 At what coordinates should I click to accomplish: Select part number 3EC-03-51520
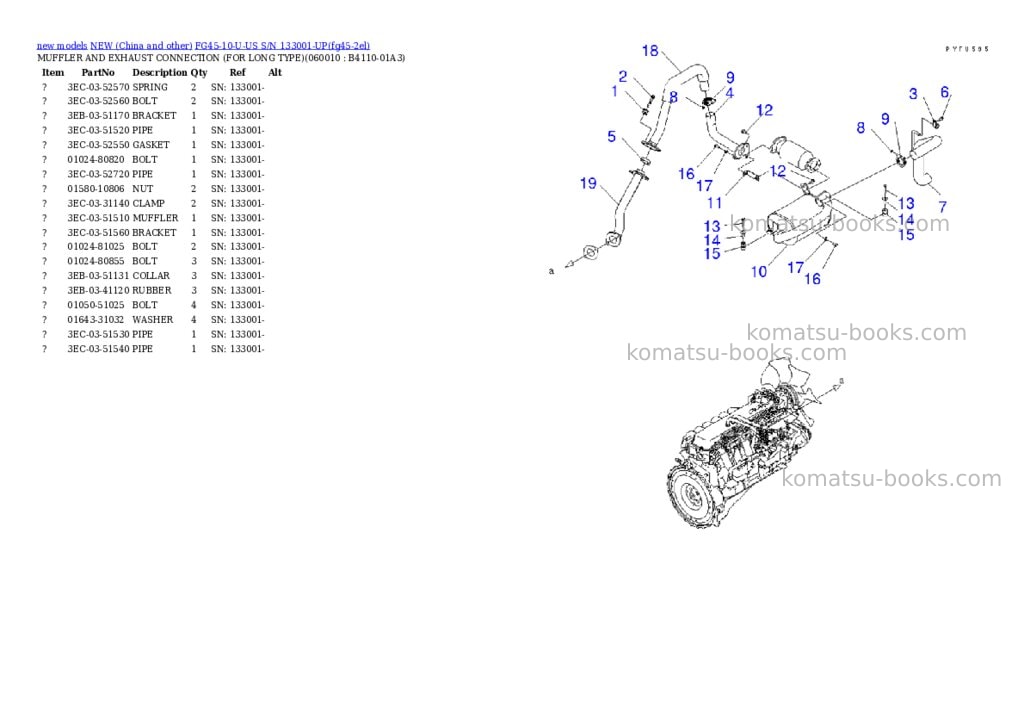[98, 130]
